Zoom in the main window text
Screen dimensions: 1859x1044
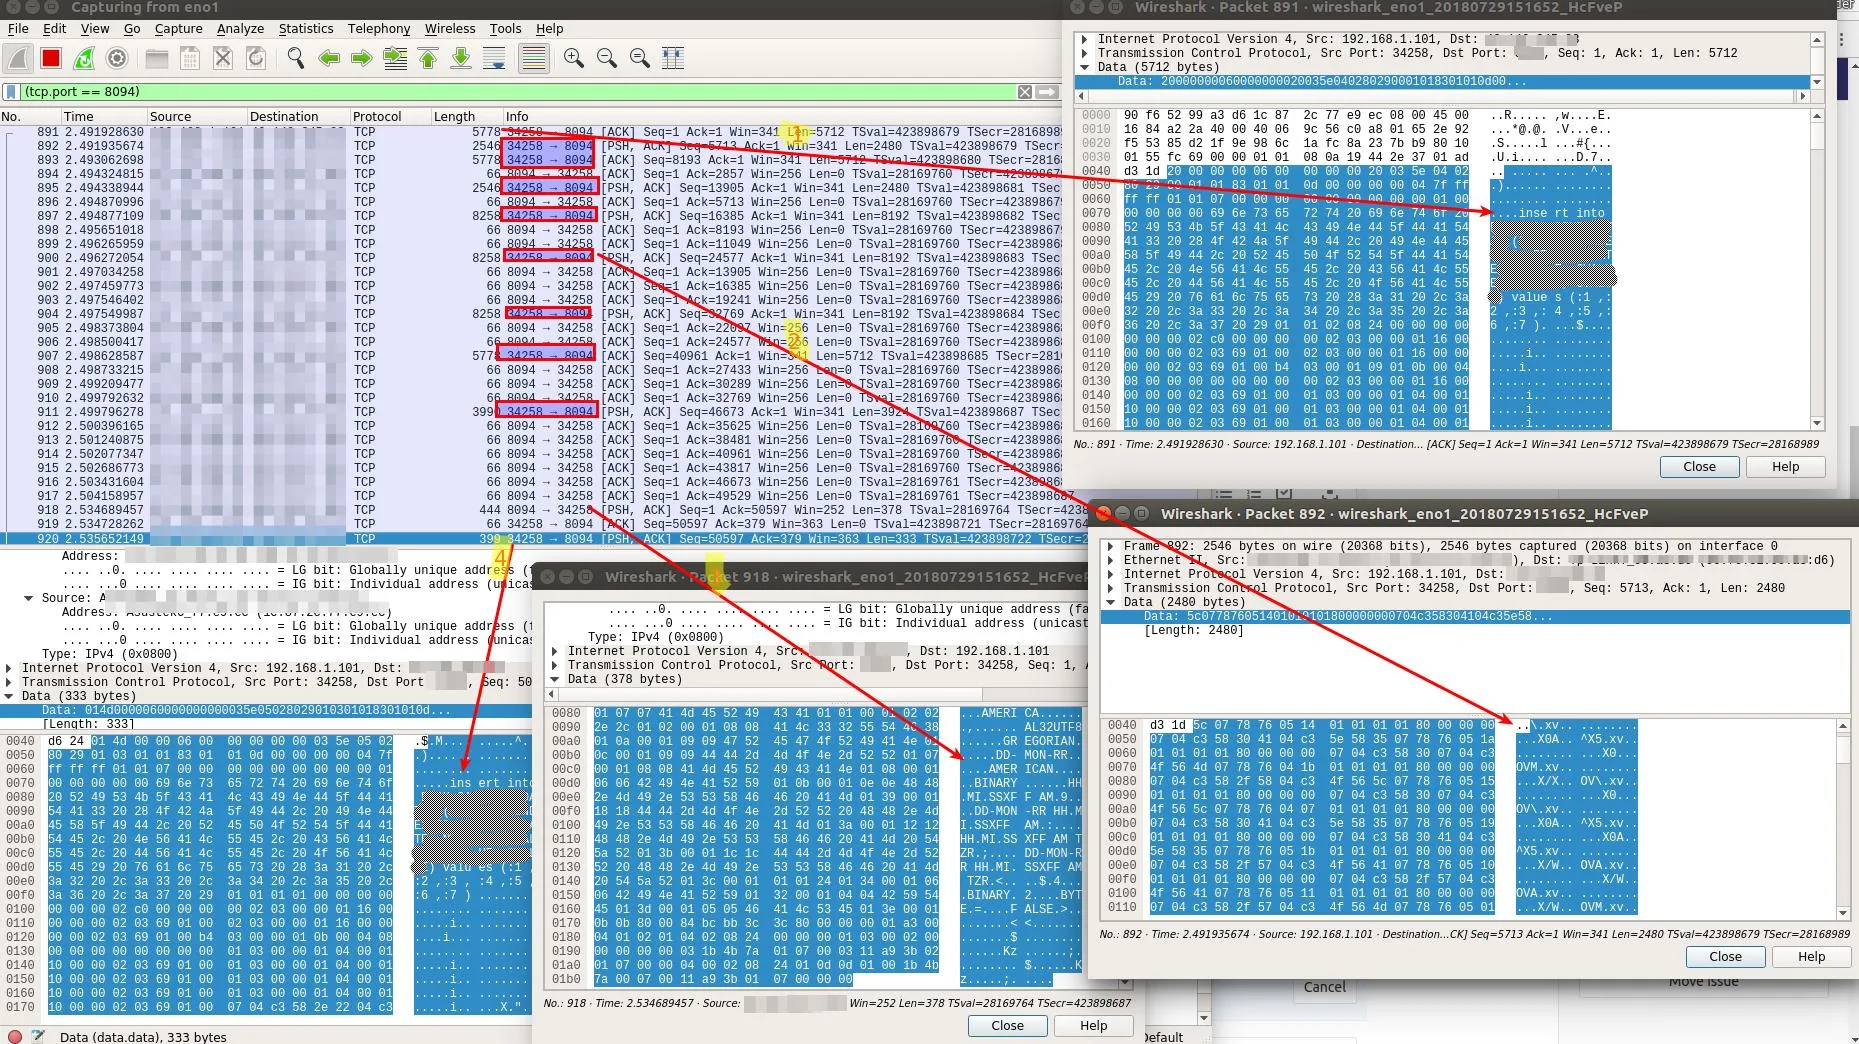click(x=574, y=59)
